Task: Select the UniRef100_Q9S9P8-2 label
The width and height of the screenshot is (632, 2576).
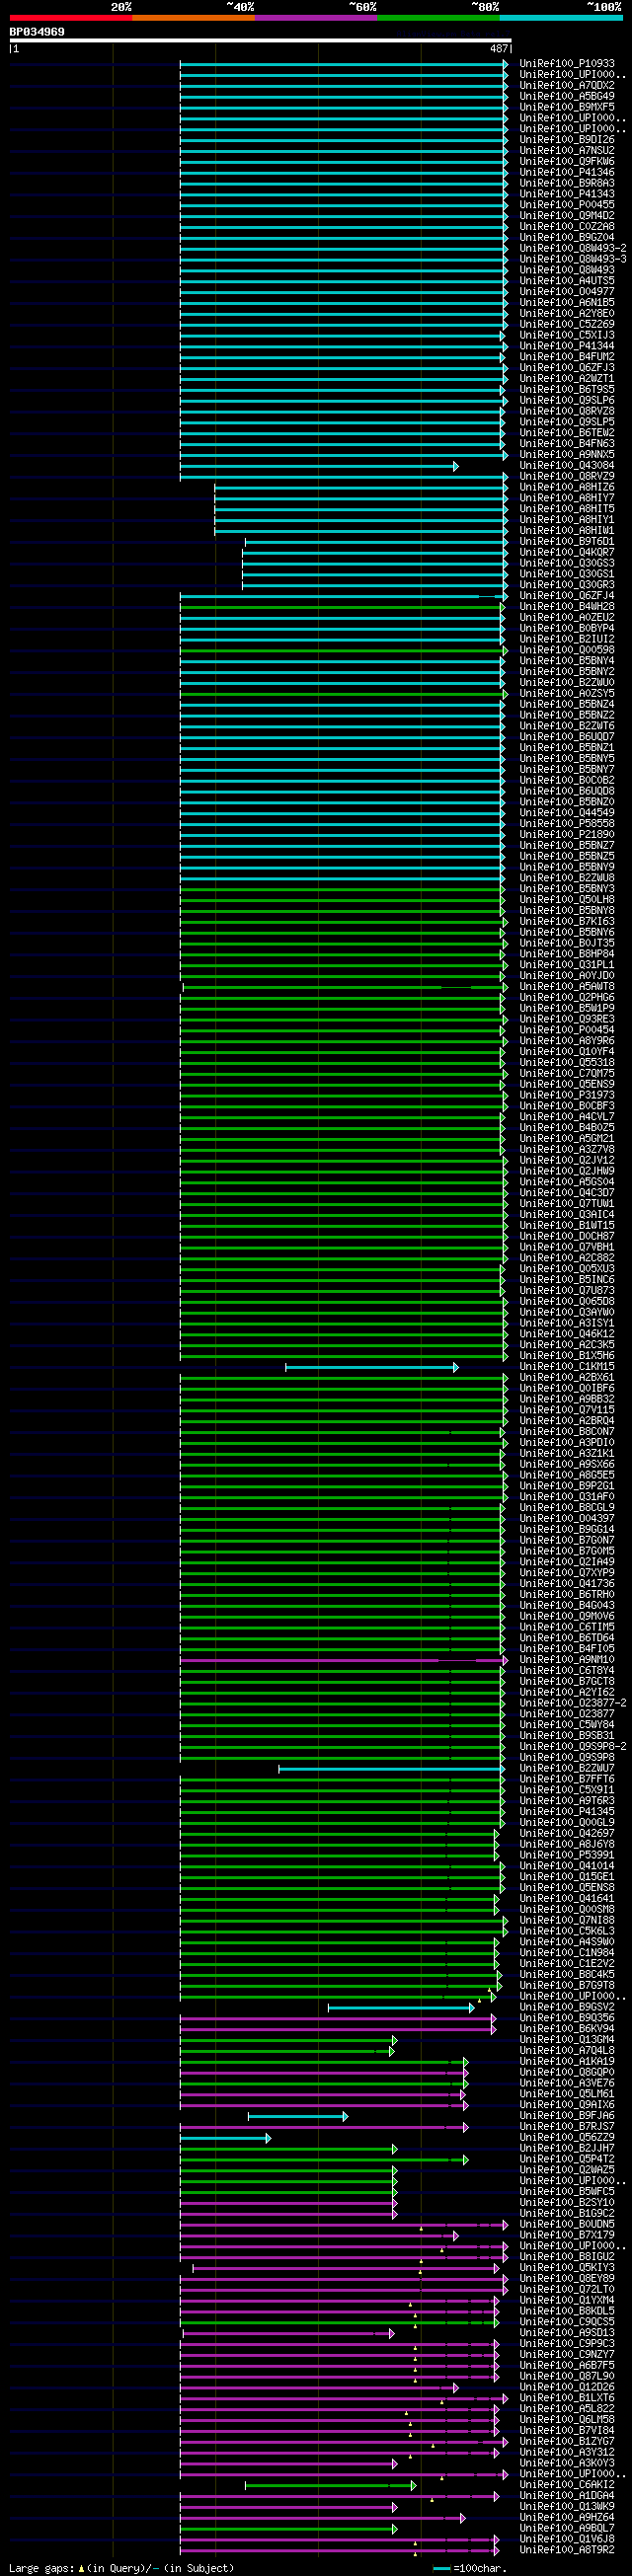Action: coord(573,1746)
